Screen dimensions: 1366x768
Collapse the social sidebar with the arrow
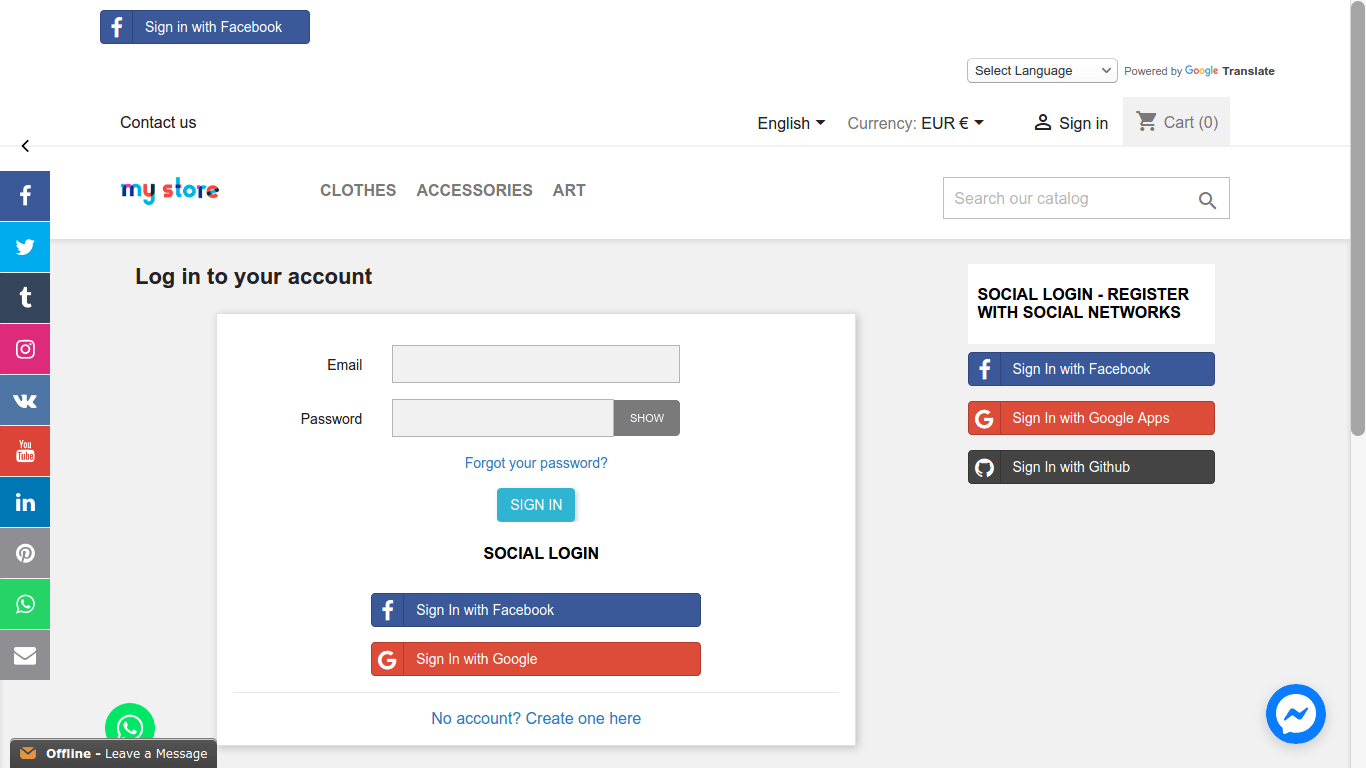(x=25, y=146)
